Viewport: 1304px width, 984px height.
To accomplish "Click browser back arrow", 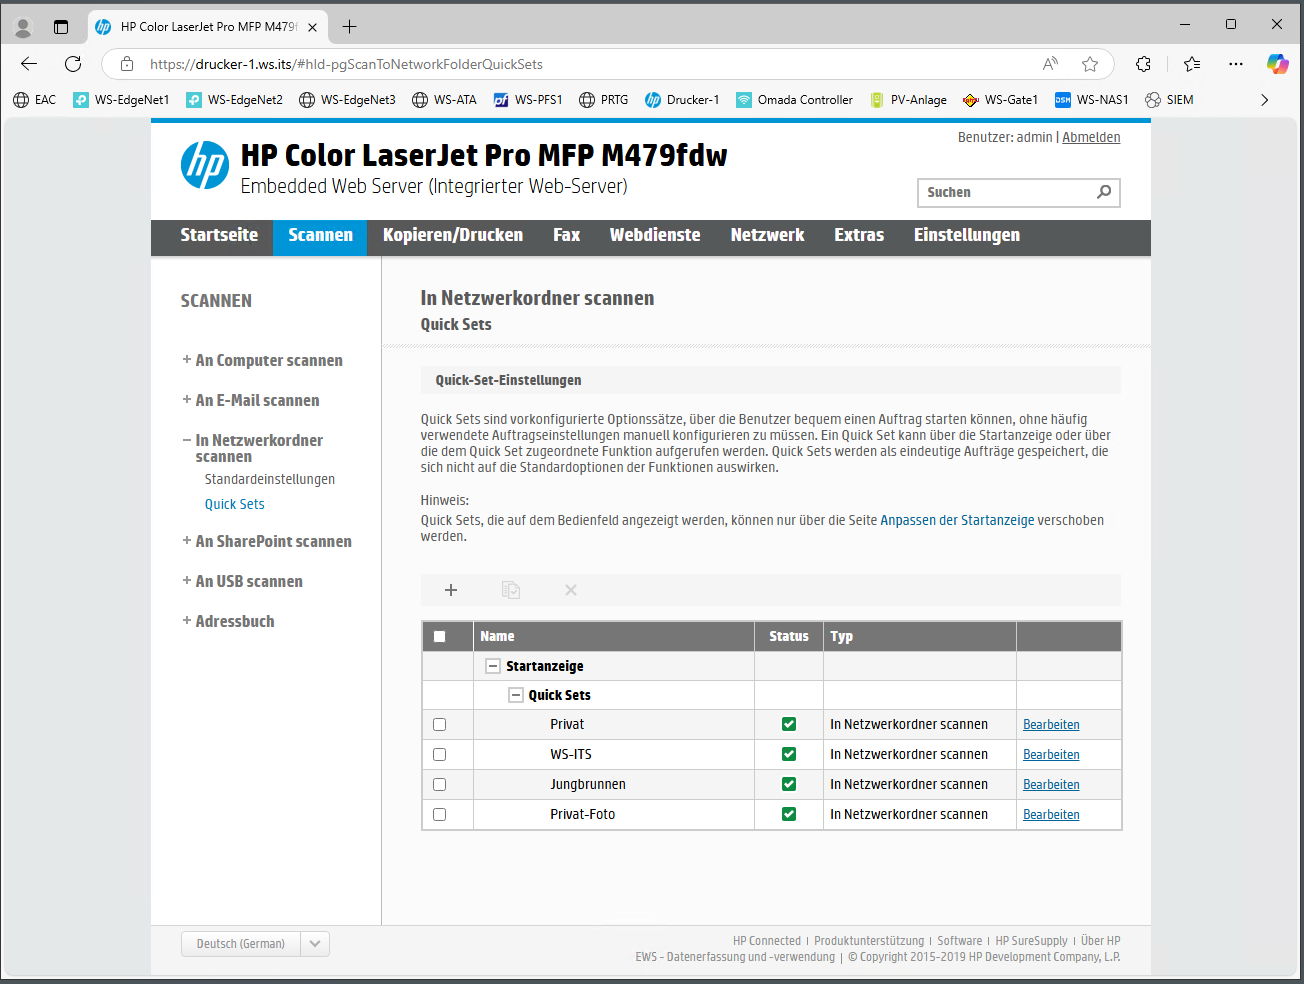I will pyautogui.click(x=29, y=64).
